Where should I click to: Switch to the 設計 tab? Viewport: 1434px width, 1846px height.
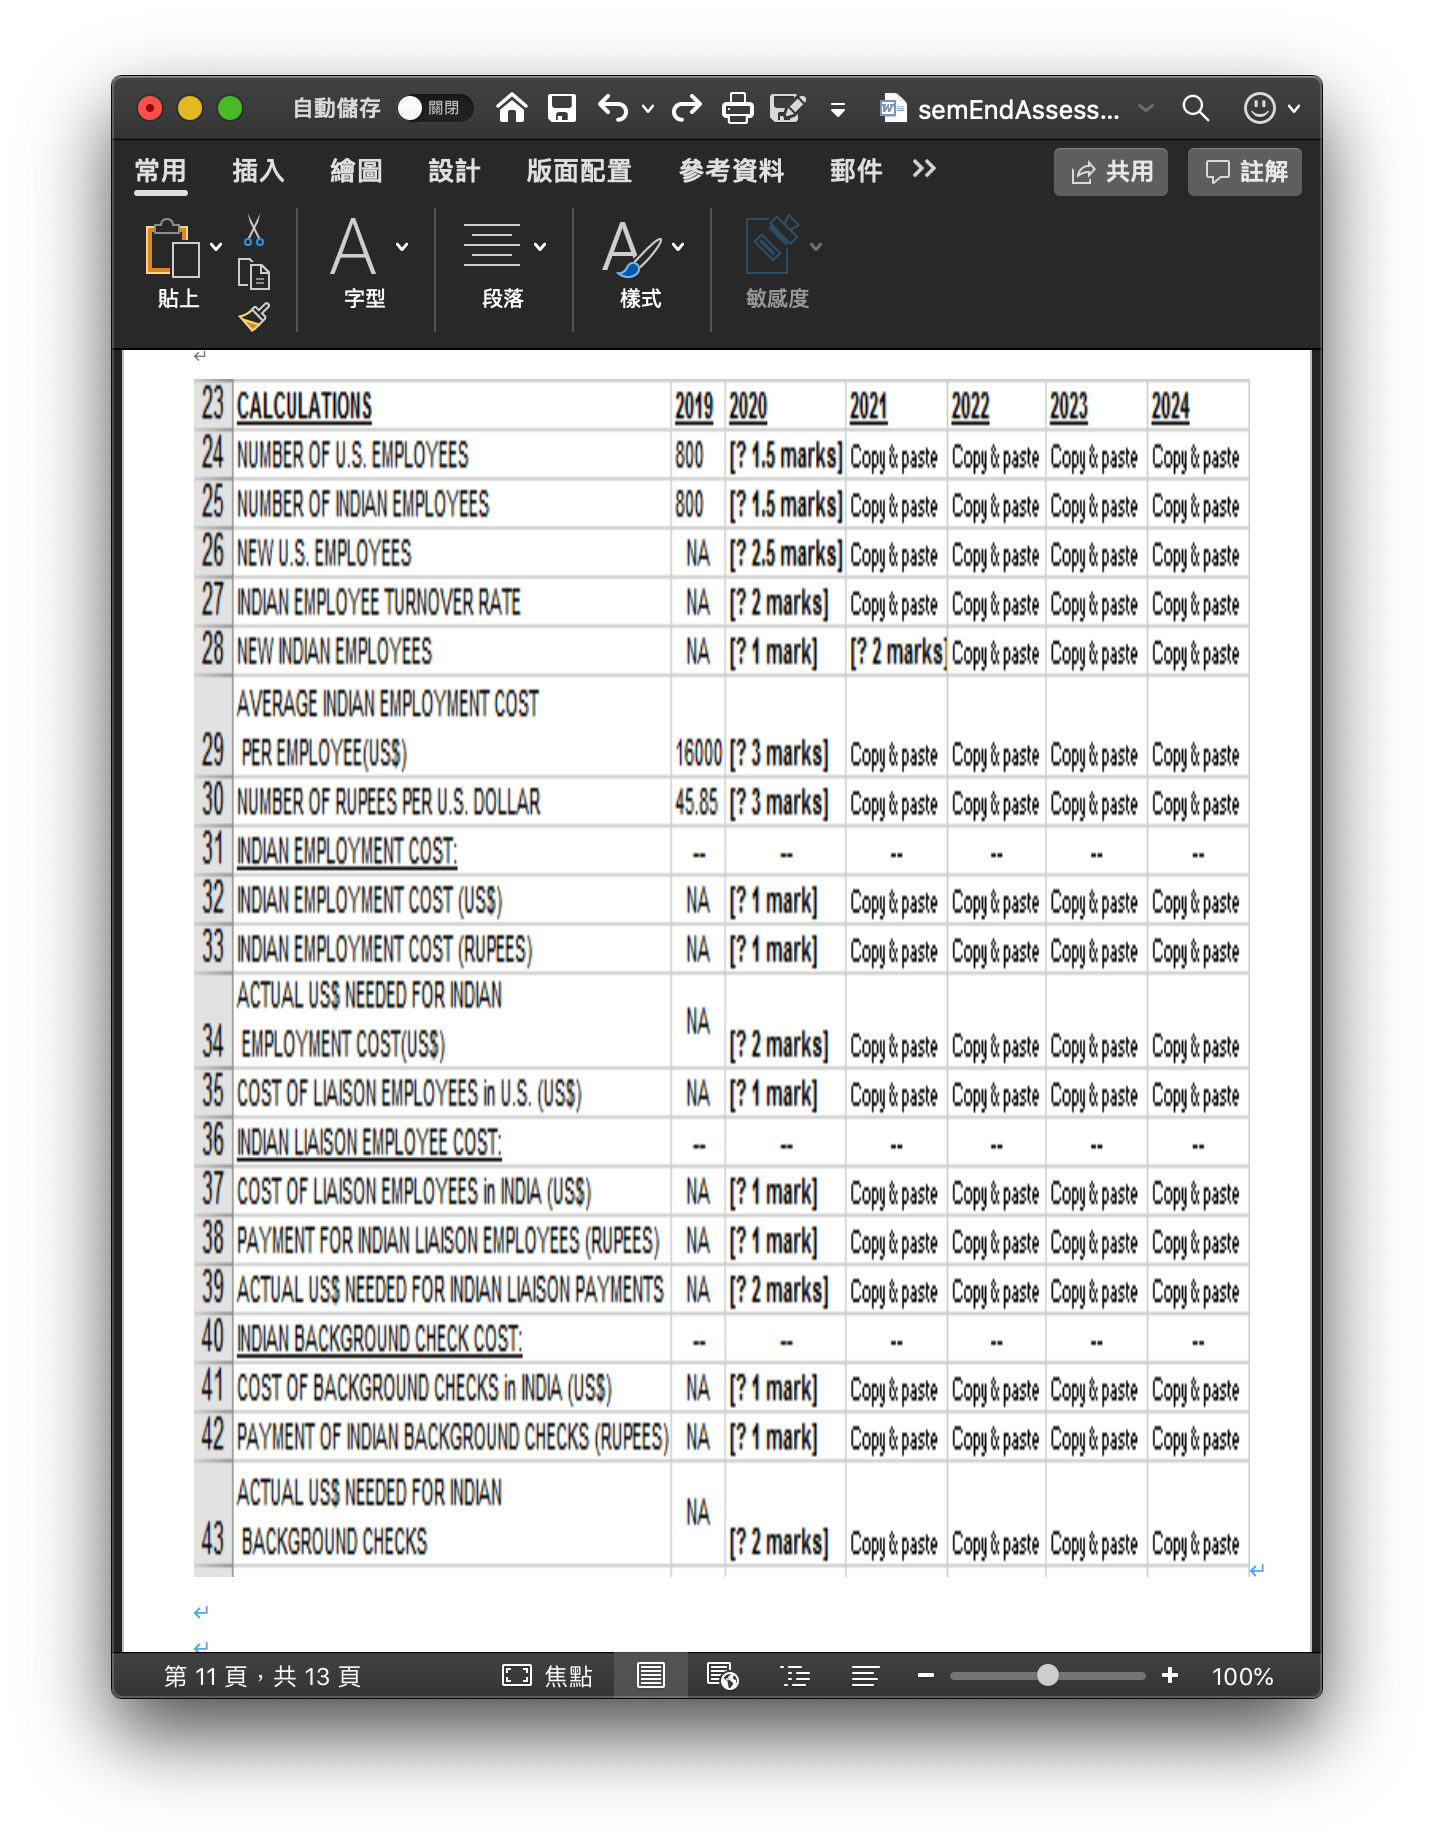(x=454, y=172)
